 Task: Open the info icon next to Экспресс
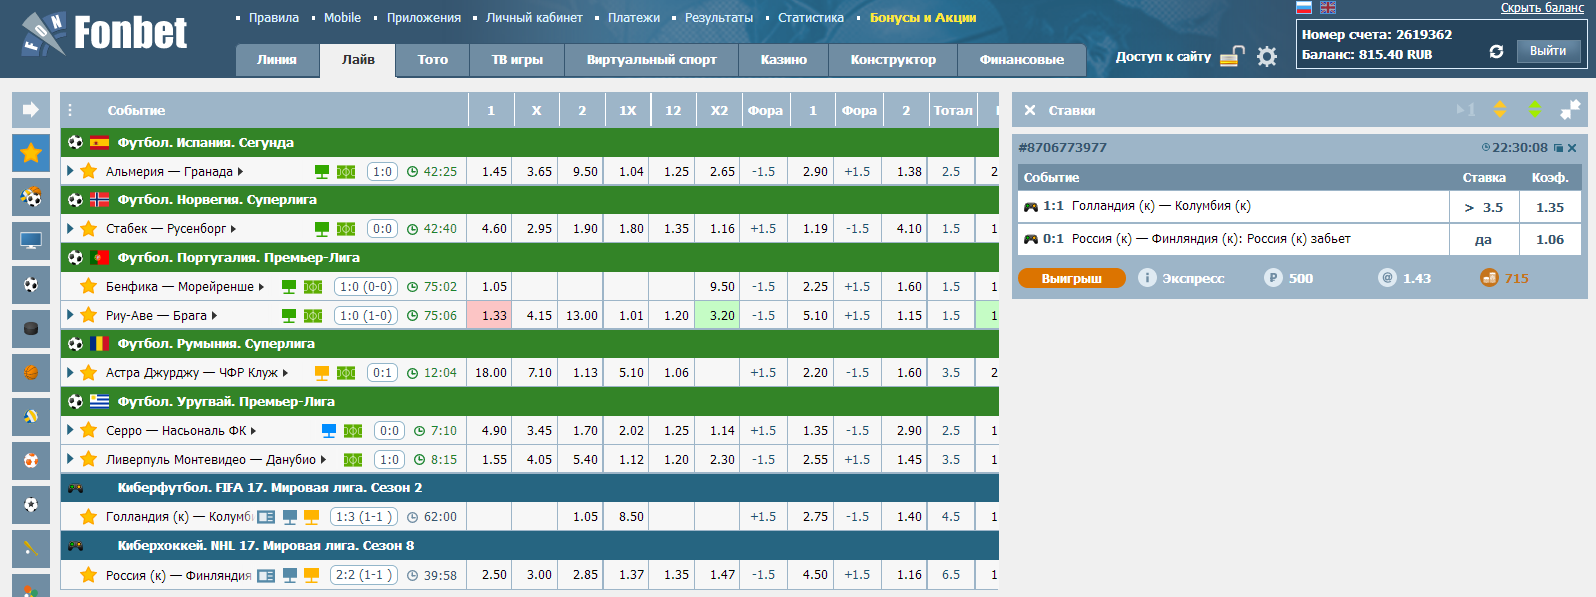(1147, 278)
